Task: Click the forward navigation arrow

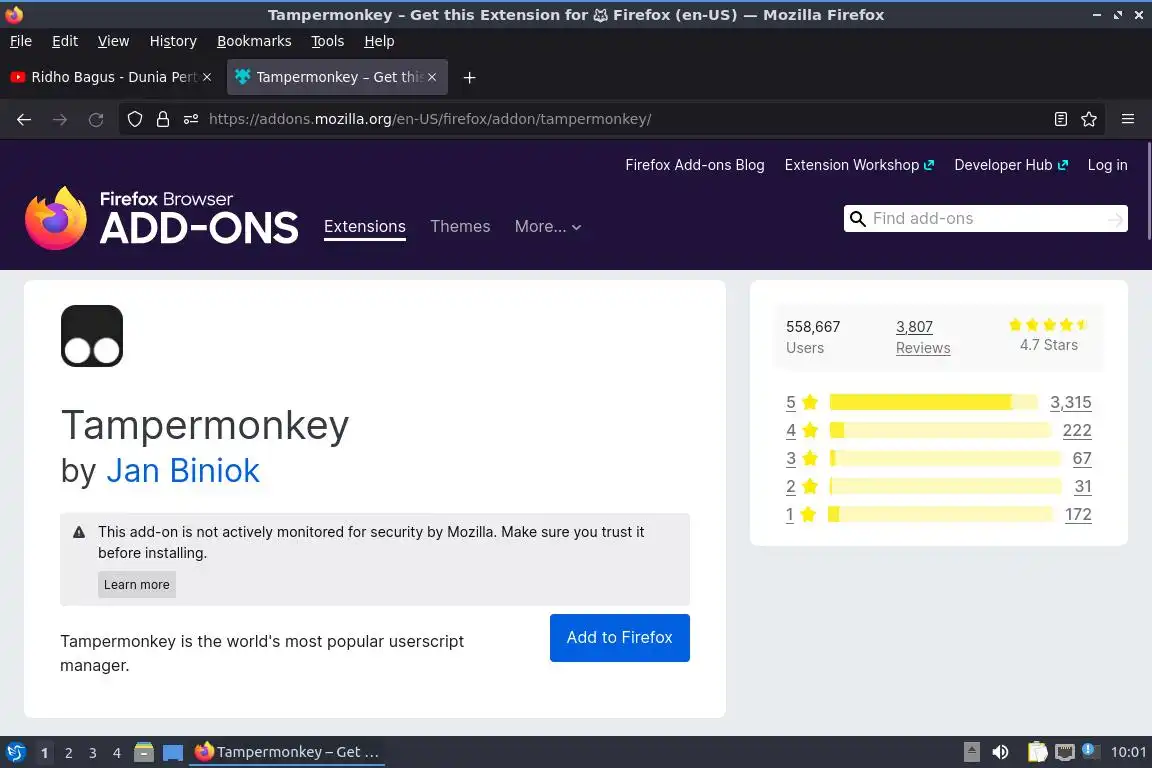Action: click(60, 119)
